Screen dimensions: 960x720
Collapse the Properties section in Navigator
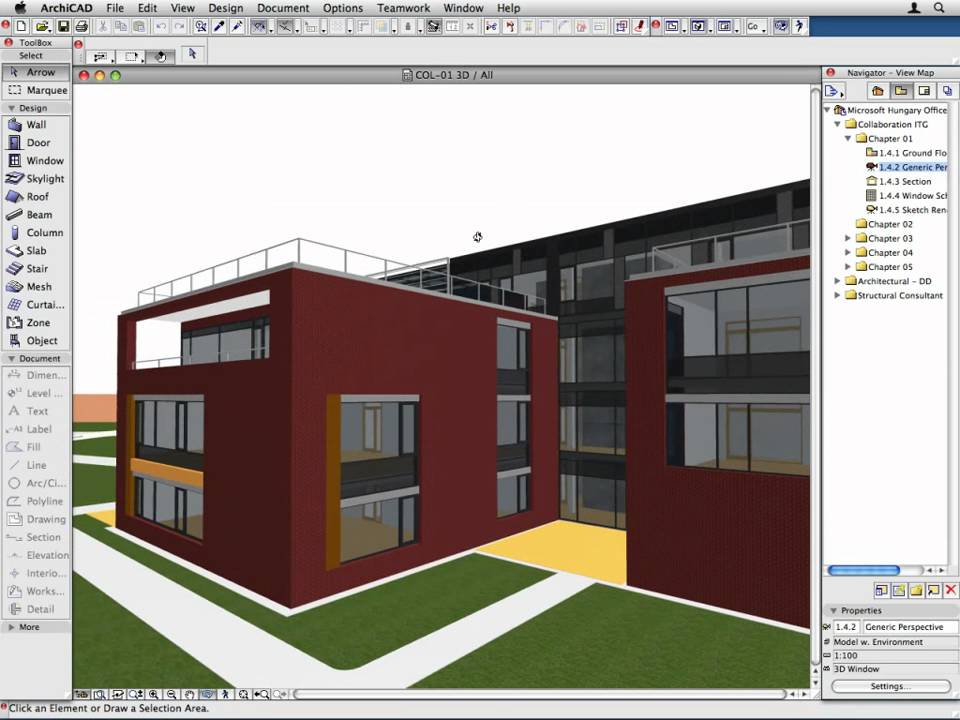833,610
